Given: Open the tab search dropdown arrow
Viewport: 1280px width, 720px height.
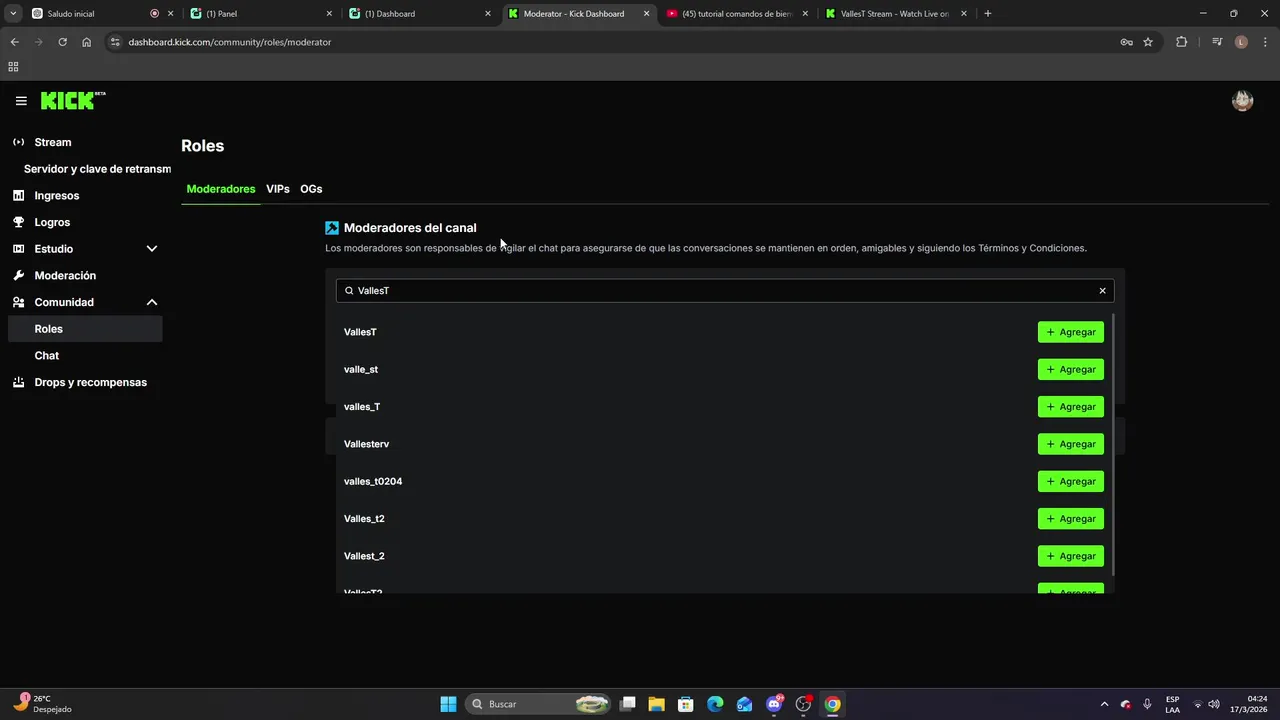Looking at the screenshot, I should (x=13, y=14).
